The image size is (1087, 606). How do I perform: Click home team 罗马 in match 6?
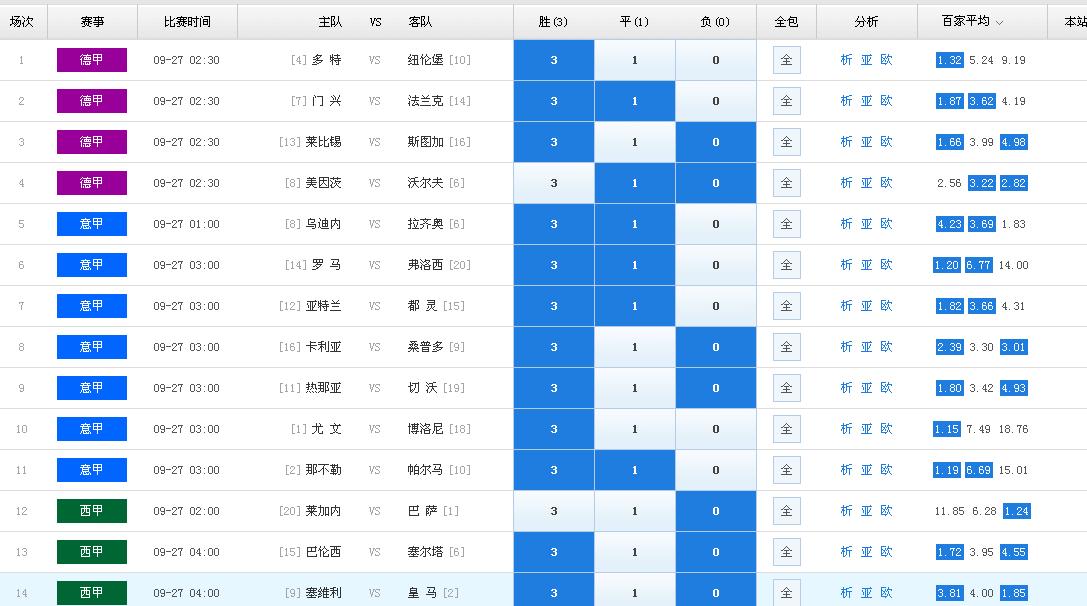click(326, 264)
